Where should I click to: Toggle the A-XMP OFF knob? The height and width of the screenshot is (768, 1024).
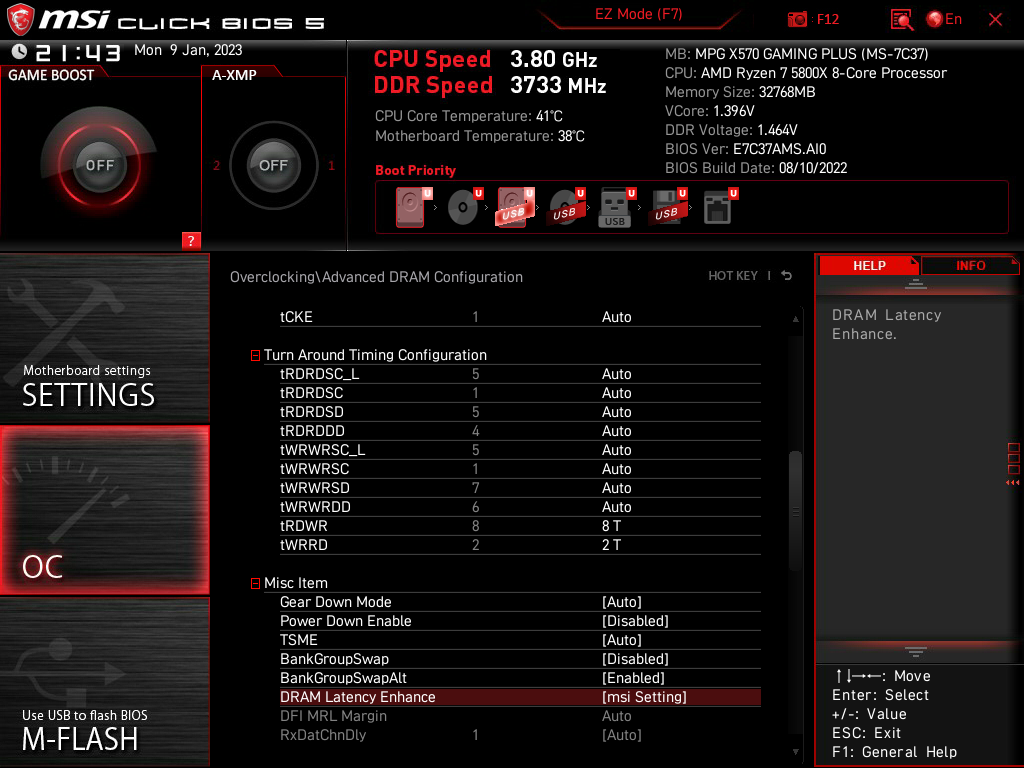coord(273,165)
